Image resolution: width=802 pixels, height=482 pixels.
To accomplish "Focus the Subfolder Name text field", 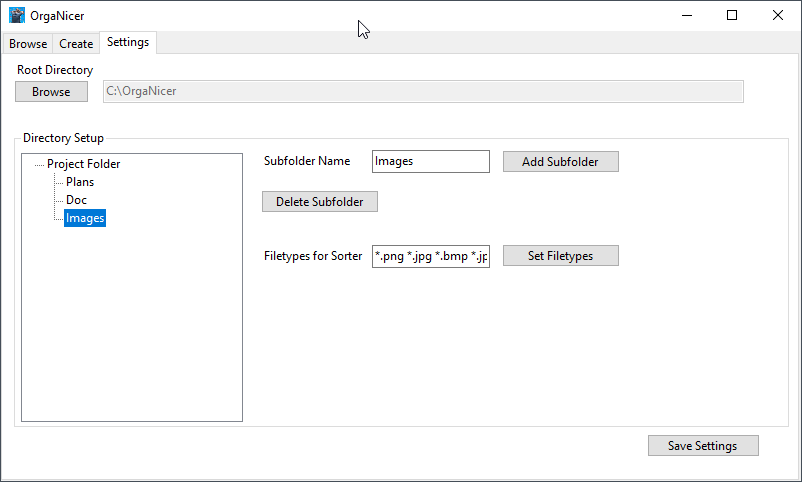I will point(430,161).
